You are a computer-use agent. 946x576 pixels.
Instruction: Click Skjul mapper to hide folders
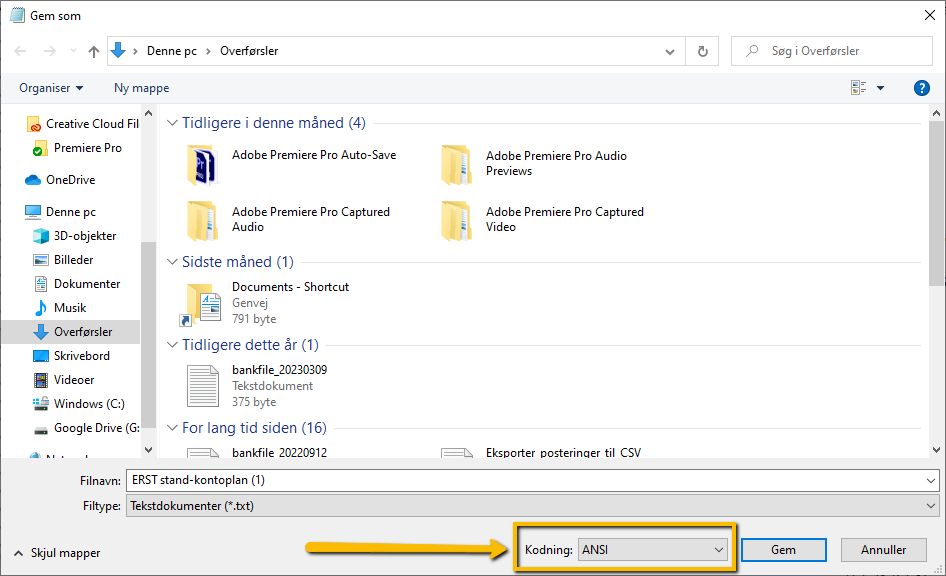58,553
